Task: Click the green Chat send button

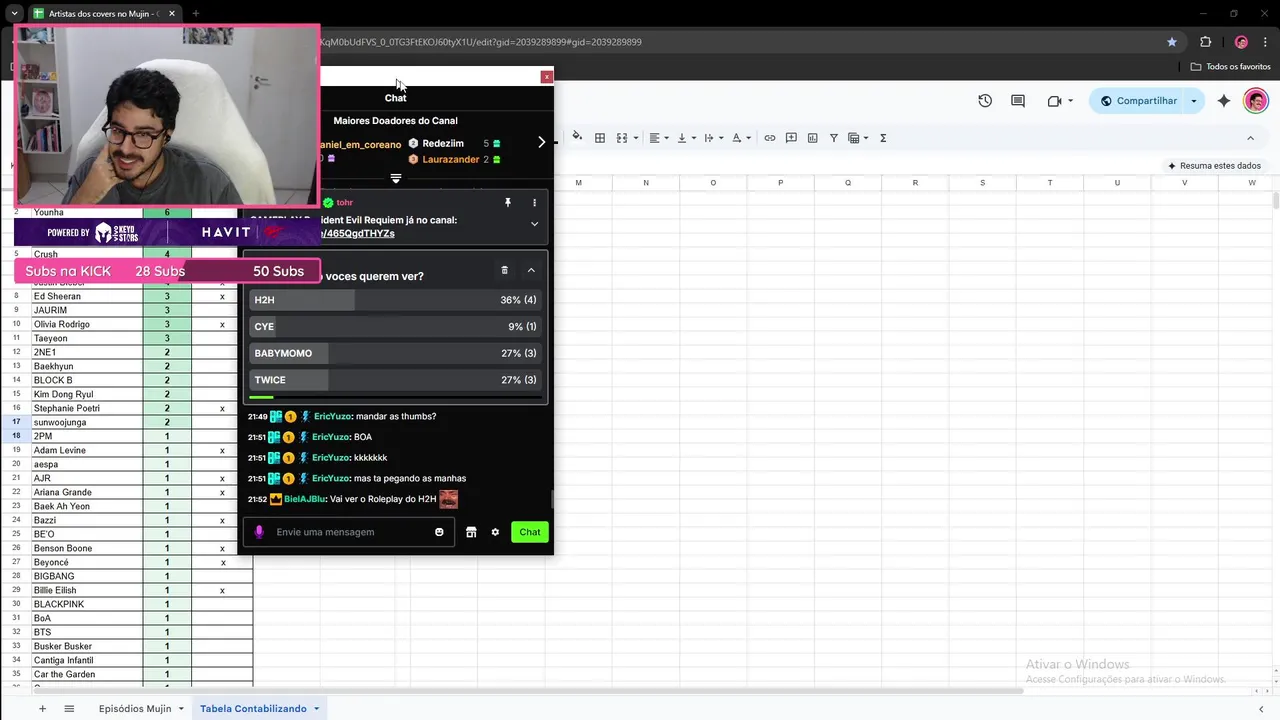Action: click(x=530, y=532)
